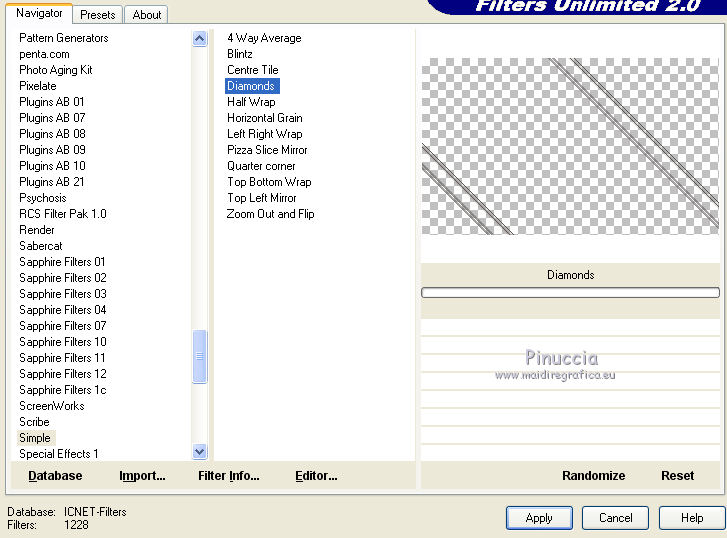Open Help
The image size is (727, 538).
point(692,518)
